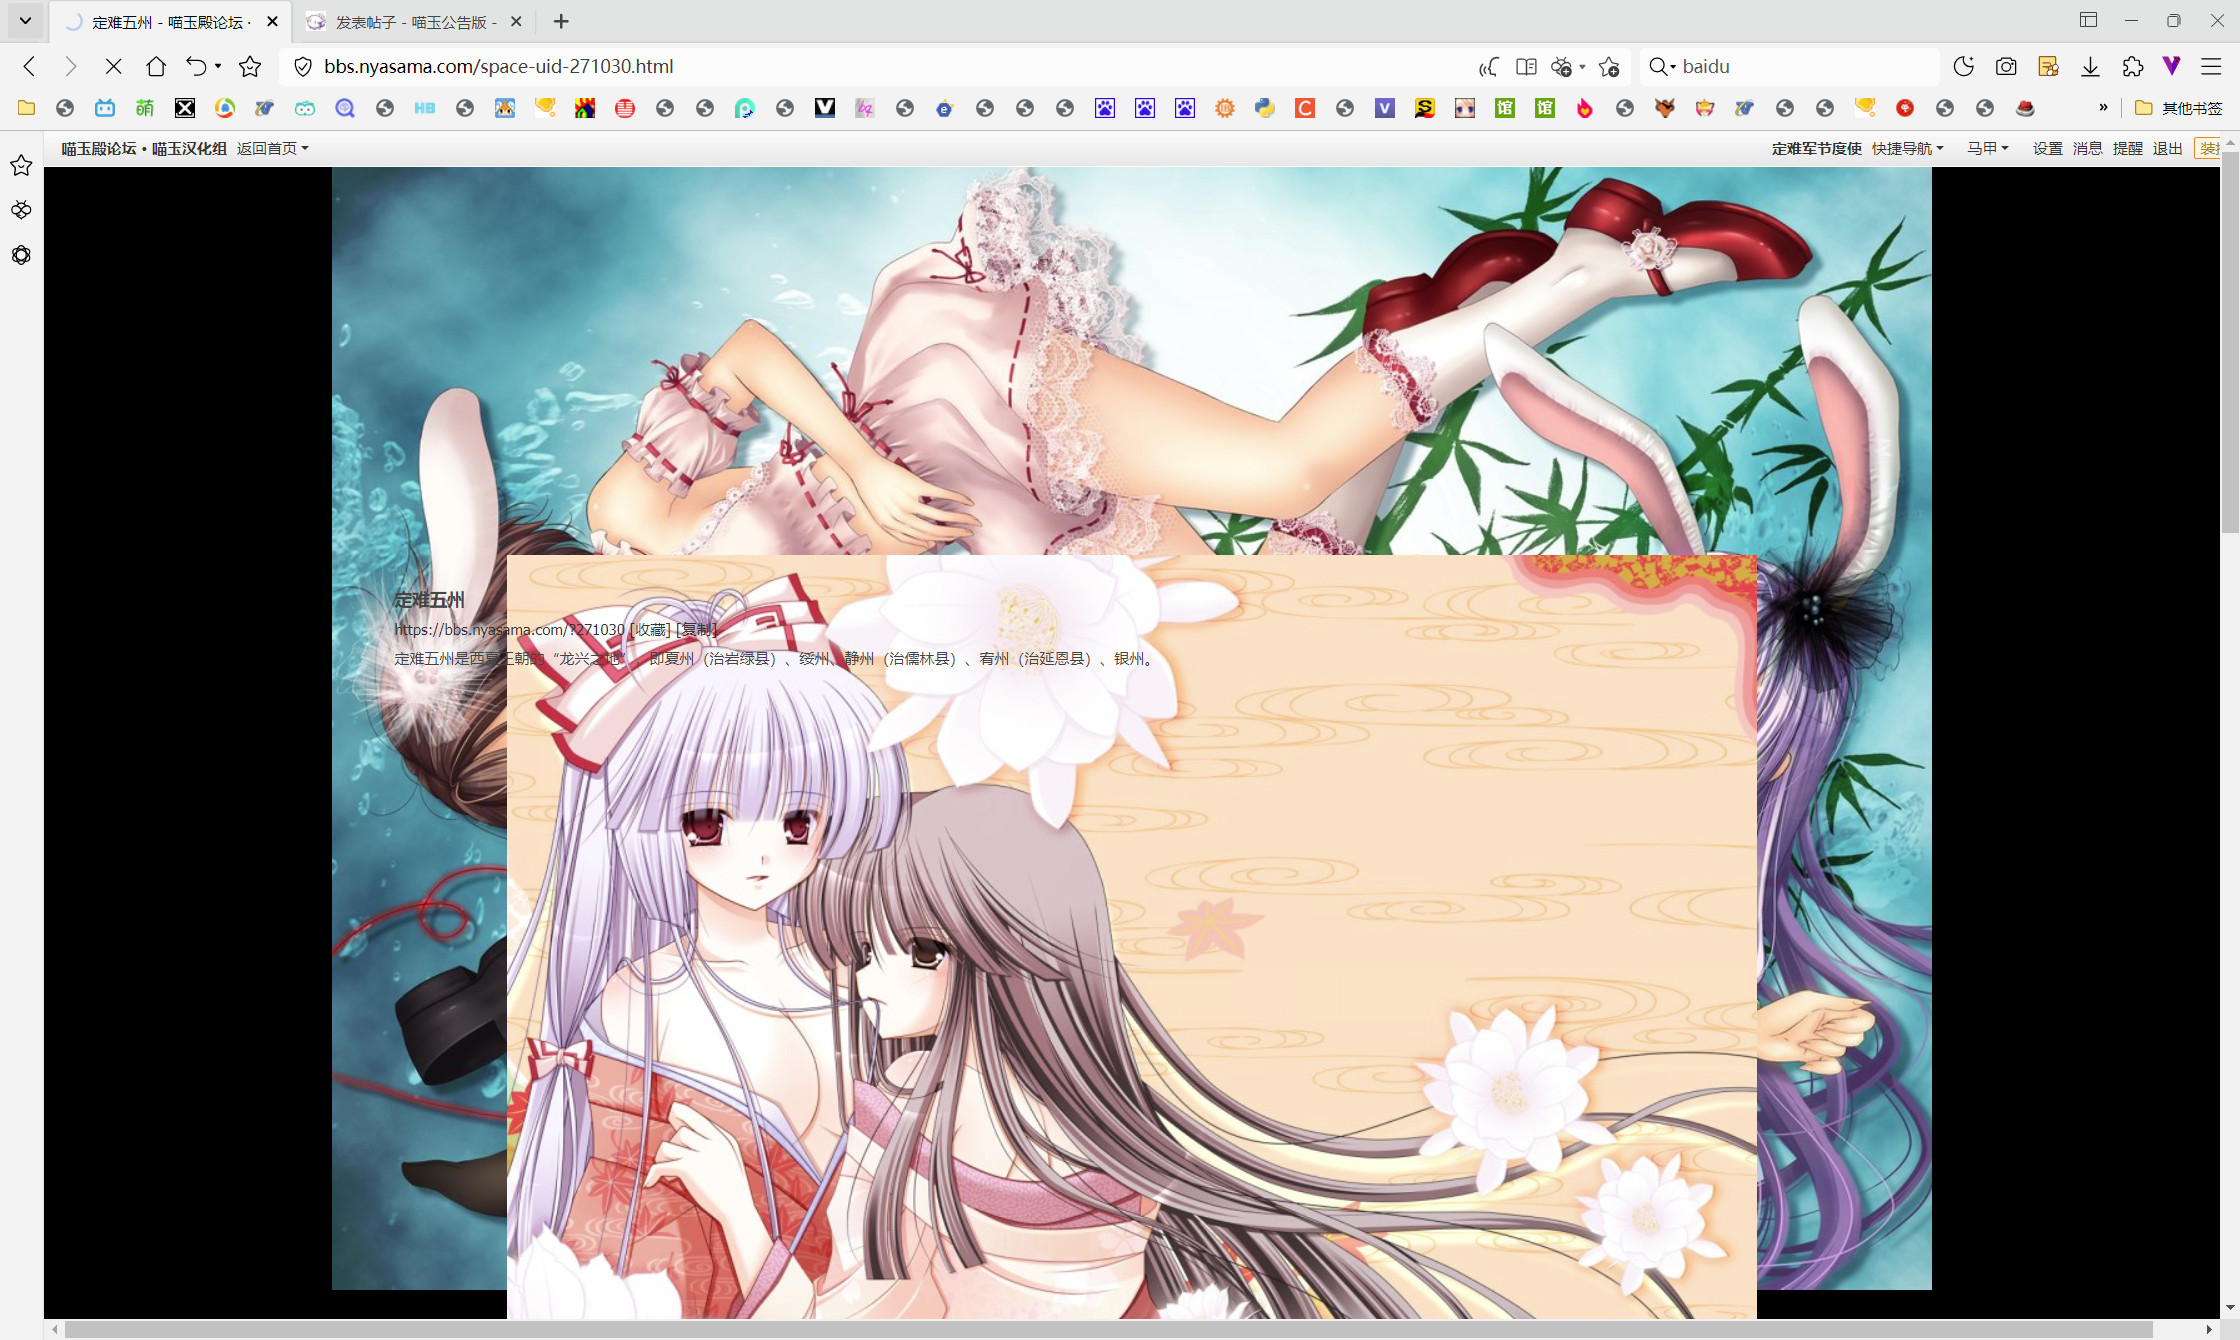The width and height of the screenshot is (2240, 1340).
Task: Expand the 返回首页 dropdown
Action: pyautogui.click(x=272, y=148)
